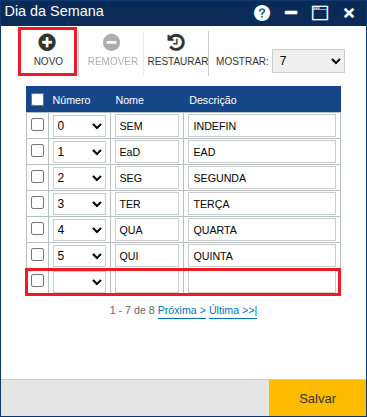Click the empty Nome field in new row

pyautogui.click(x=147, y=282)
